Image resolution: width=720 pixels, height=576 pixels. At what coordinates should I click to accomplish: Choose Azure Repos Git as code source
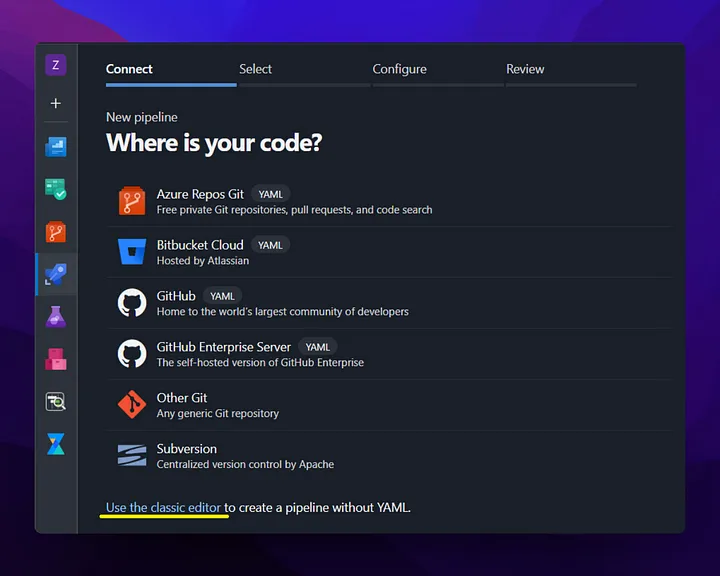point(389,201)
